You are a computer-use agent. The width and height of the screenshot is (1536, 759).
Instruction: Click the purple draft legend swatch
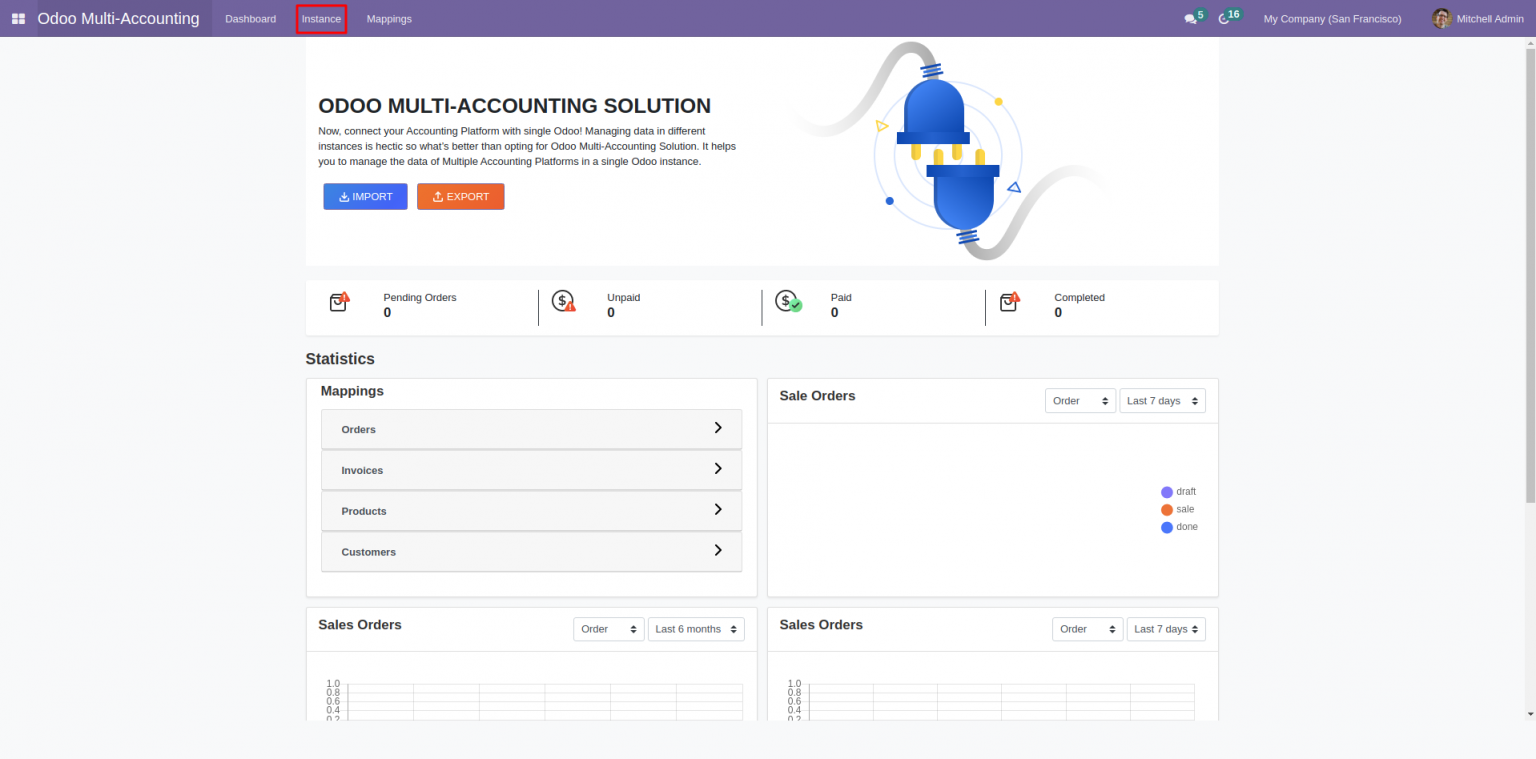(1166, 492)
